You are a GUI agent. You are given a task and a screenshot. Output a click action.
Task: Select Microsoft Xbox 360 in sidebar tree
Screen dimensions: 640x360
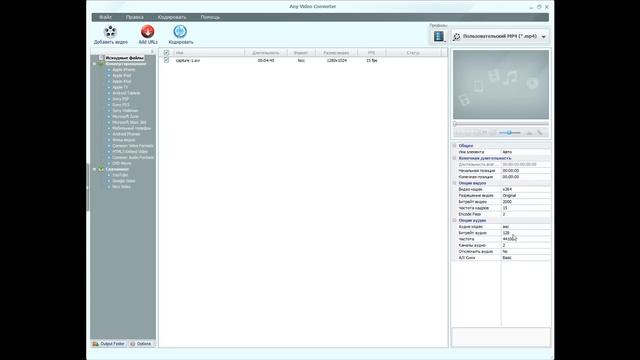click(x=129, y=122)
